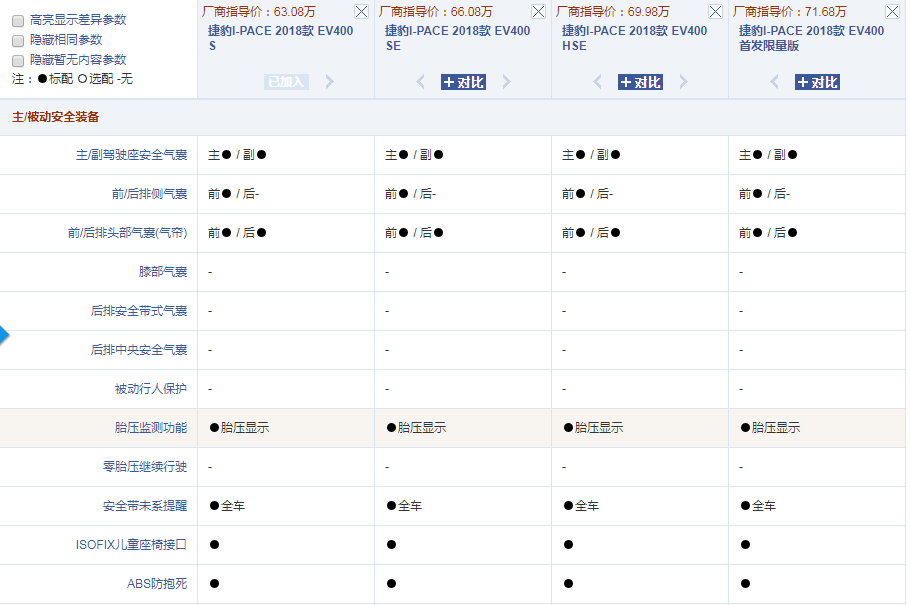This screenshot has height=605, width=911.
Task: Select the 零胎压继续行驶 parameter label
Action: 145,467
